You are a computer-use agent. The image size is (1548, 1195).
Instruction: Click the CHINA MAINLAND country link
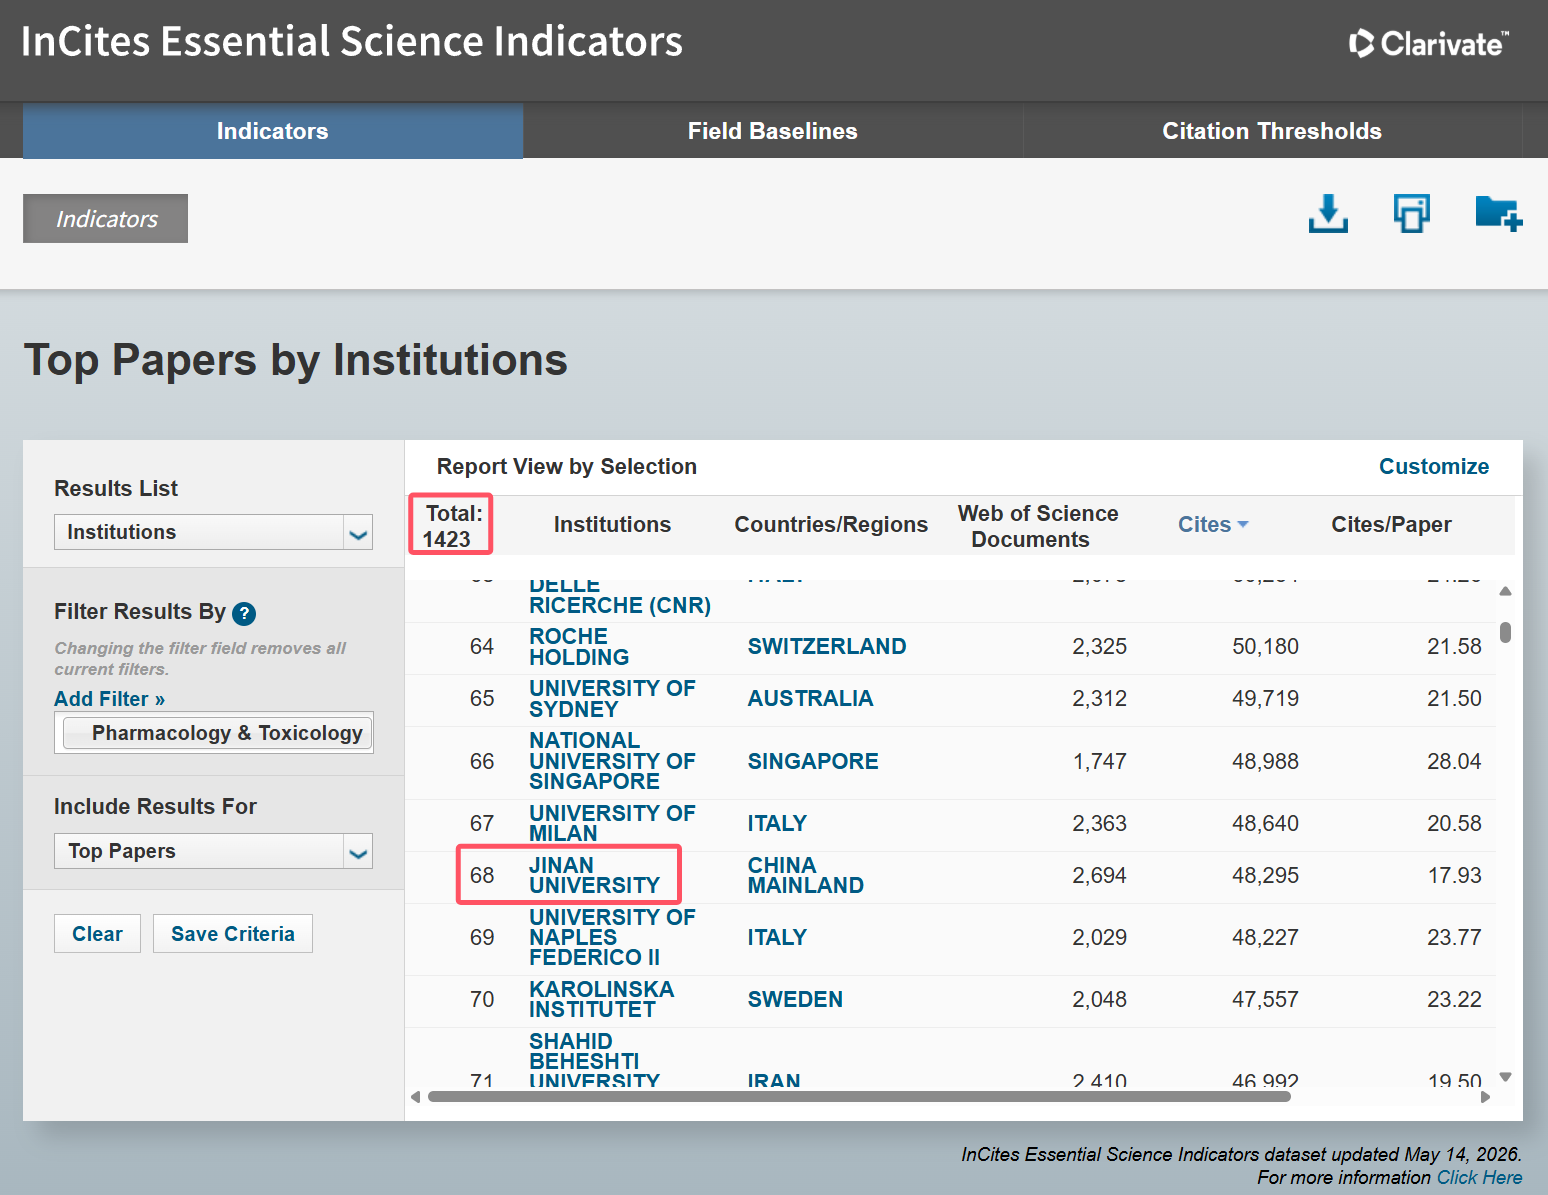click(805, 875)
